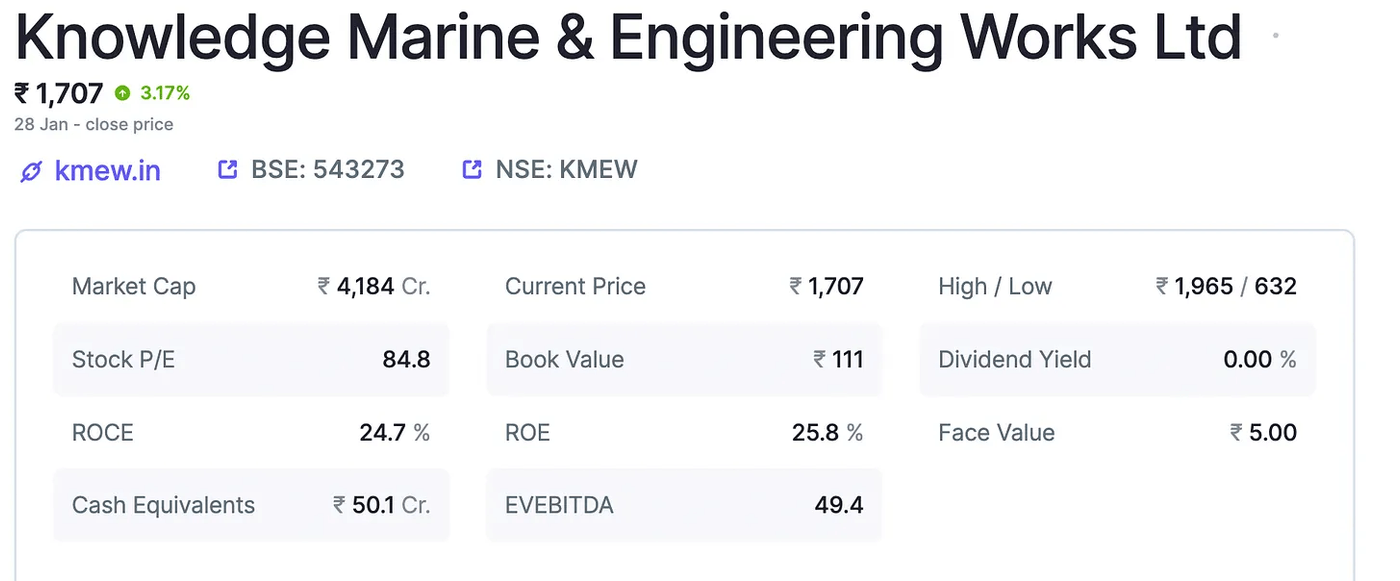Click the green up-arrow beside 3.17%
Viewport: 1400px width, 581px height.
(x=122, y=92)
